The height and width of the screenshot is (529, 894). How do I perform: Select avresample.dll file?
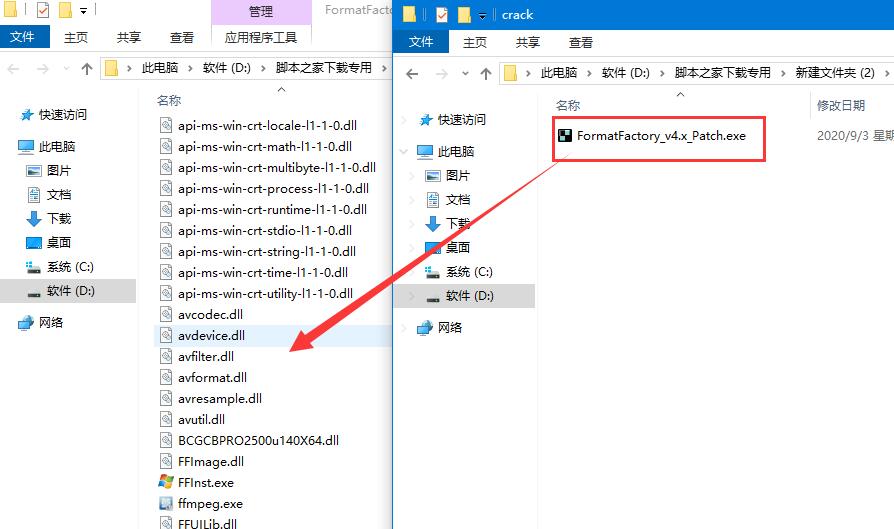point(220,398)
